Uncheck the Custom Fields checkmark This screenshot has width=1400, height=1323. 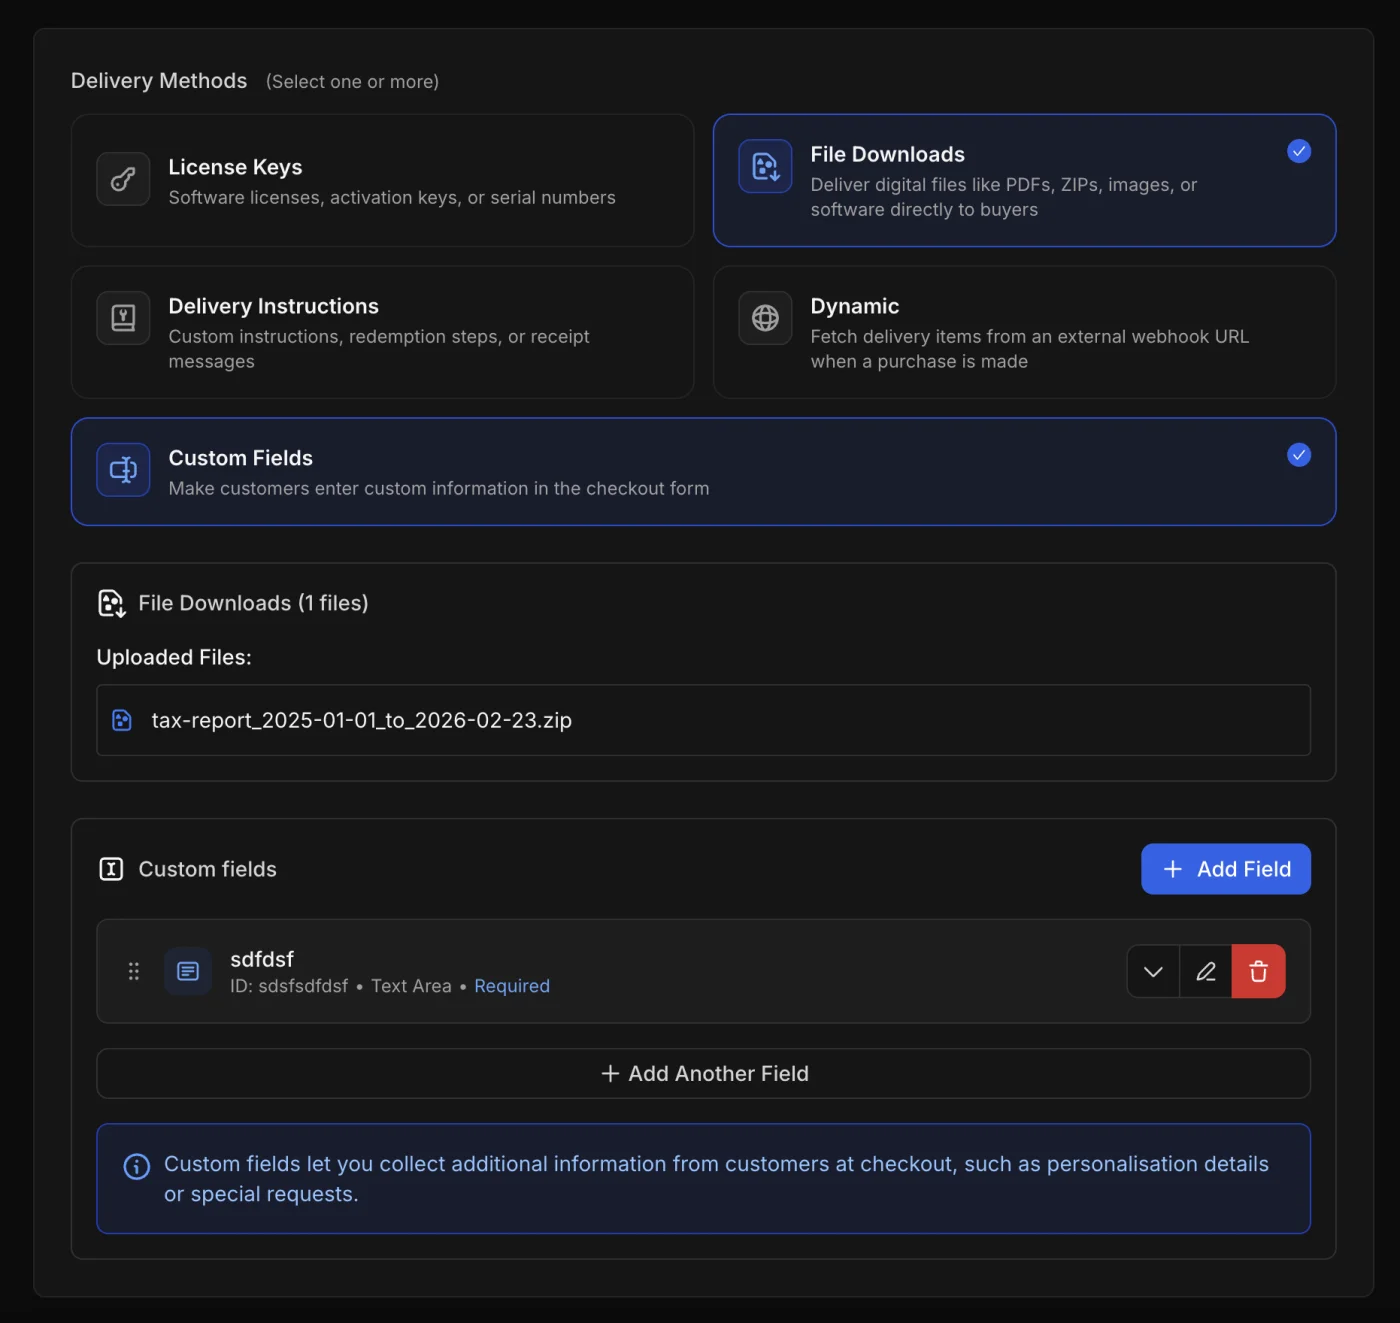[x=1299, y=455]
